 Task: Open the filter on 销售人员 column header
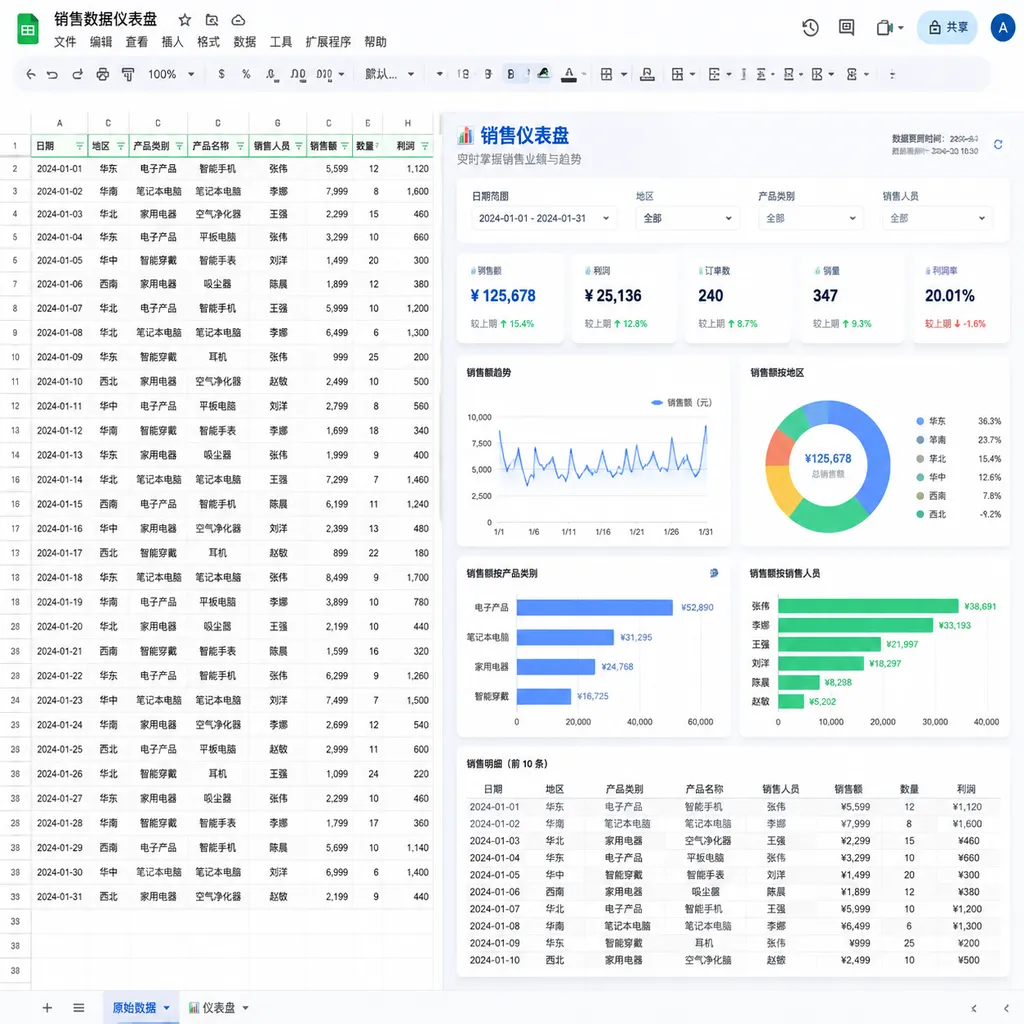coord(298,146)
